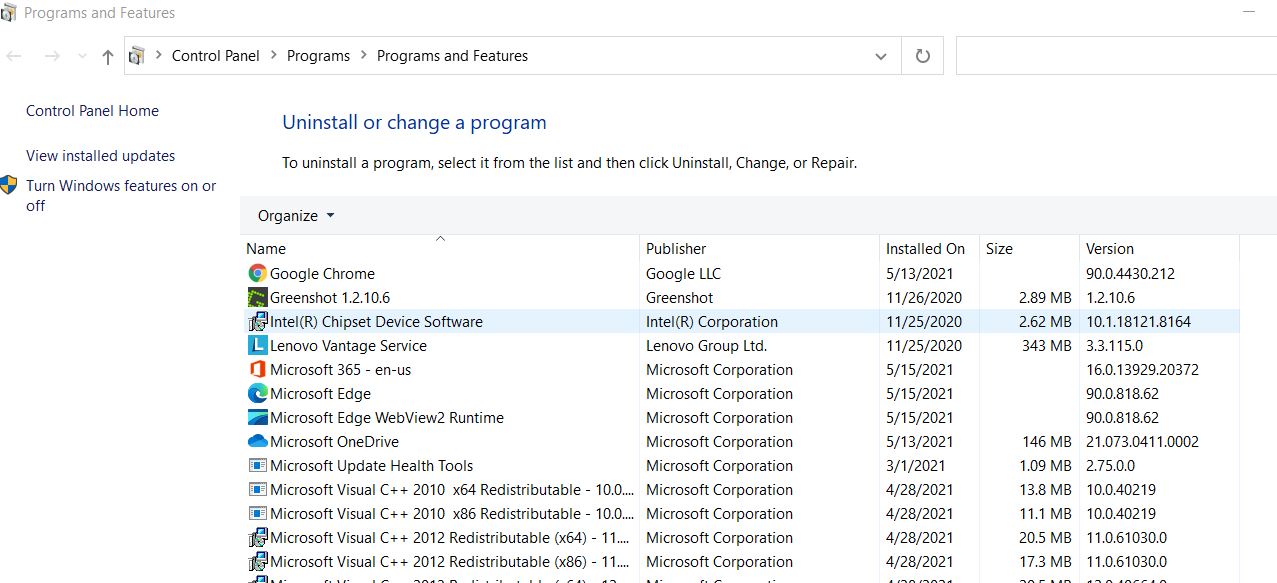Select the Lenovo Vantage Service row name
The height and width of the screenshot is (583, 1277).
point(348,345)
